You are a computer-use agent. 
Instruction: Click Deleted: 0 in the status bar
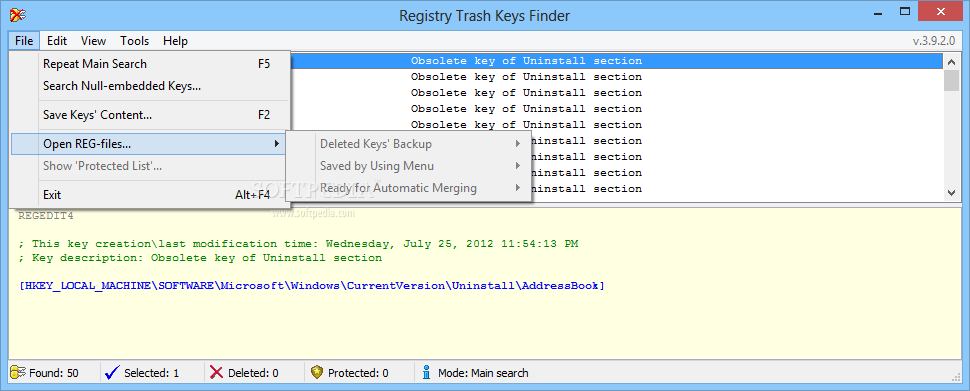(253, 373)
